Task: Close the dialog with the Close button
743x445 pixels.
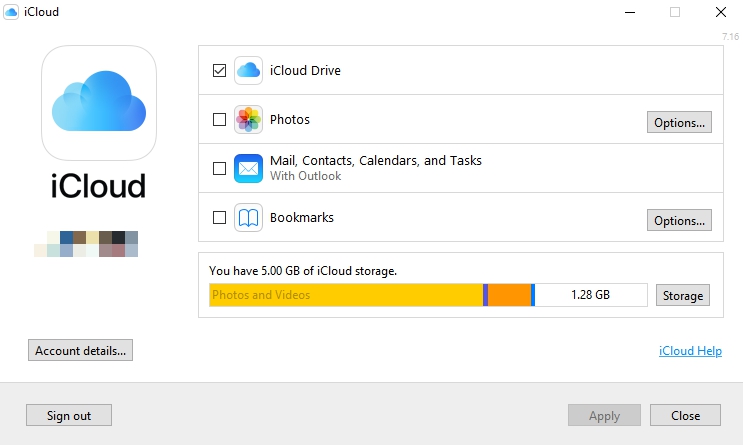Action: (x=685, y=415)
